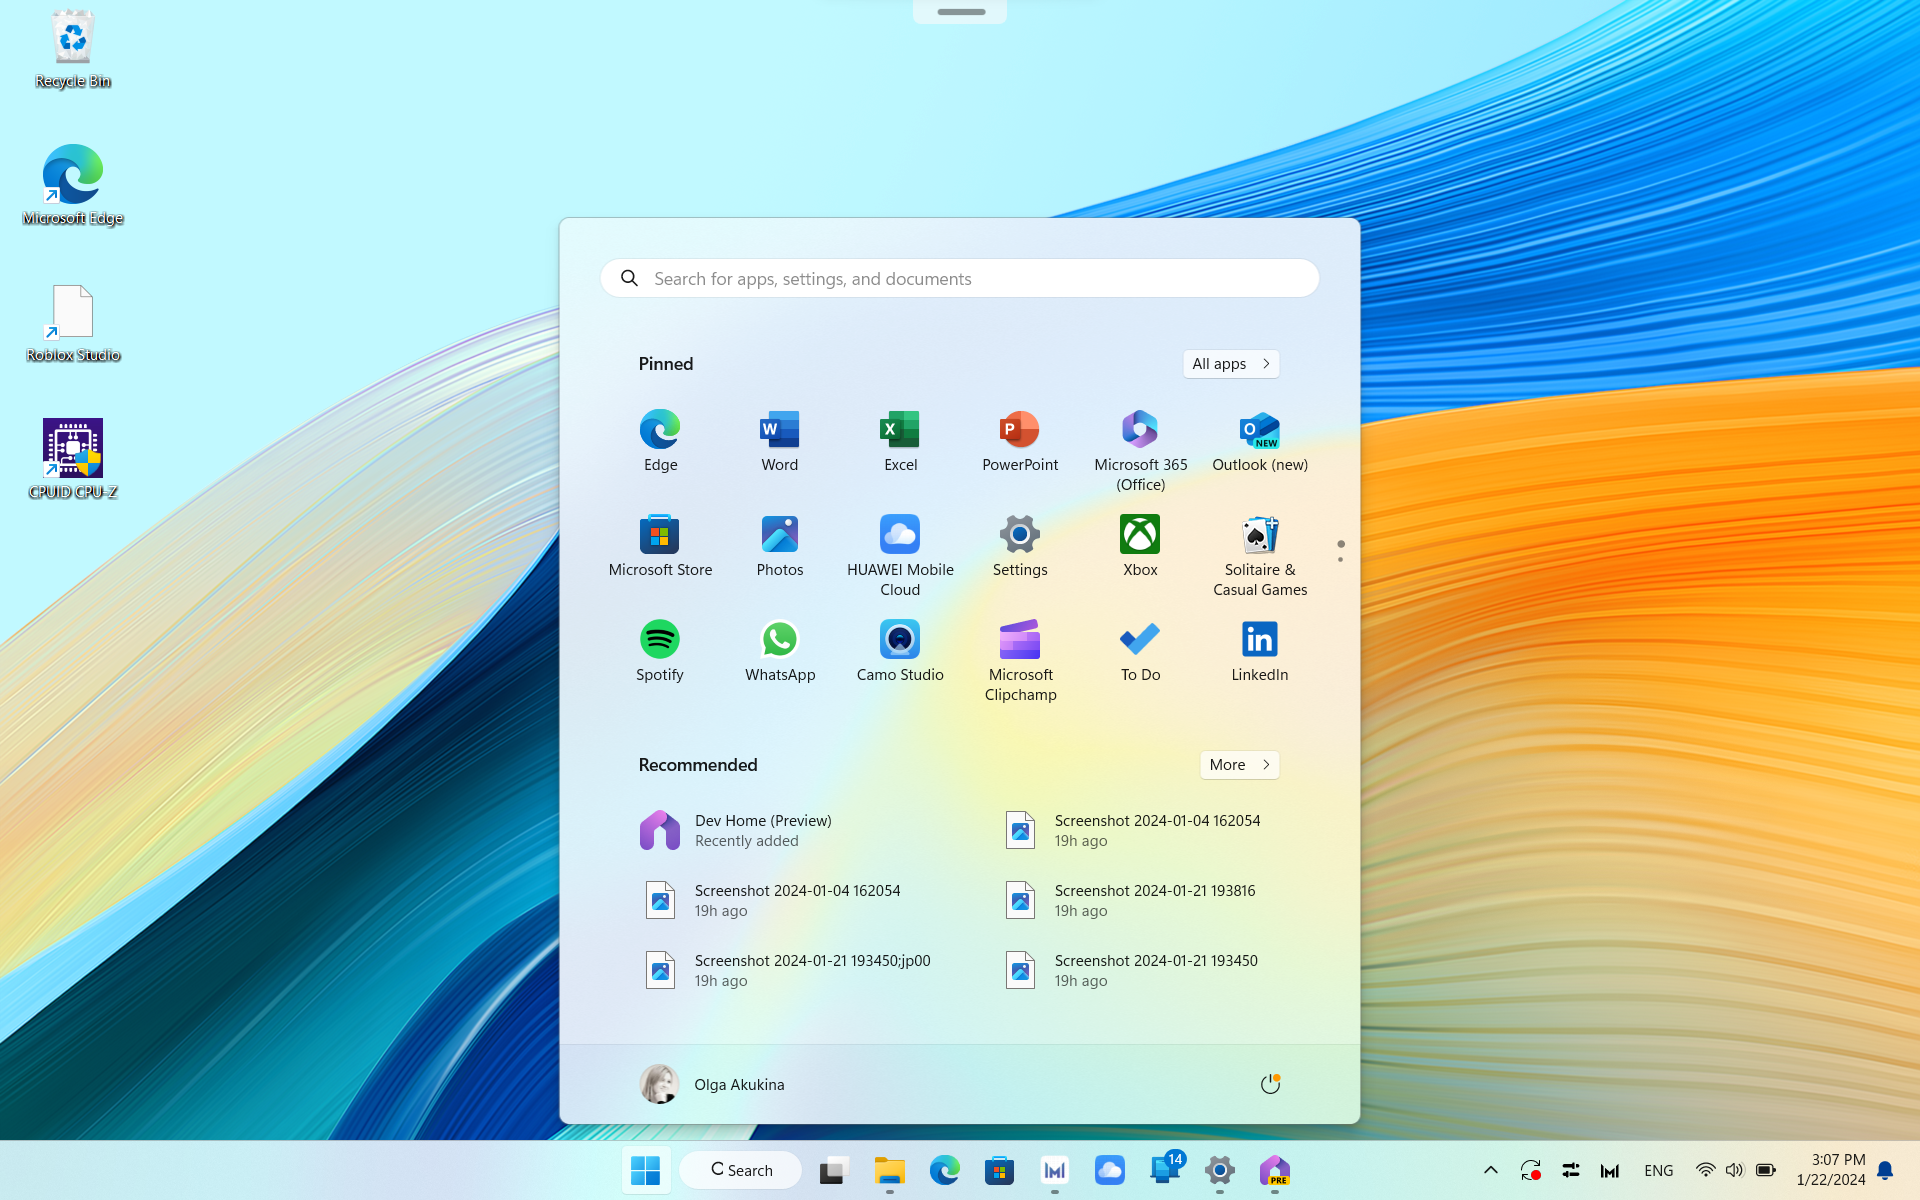Launch LinkedIn from pinned apps

coord(1260,651)
